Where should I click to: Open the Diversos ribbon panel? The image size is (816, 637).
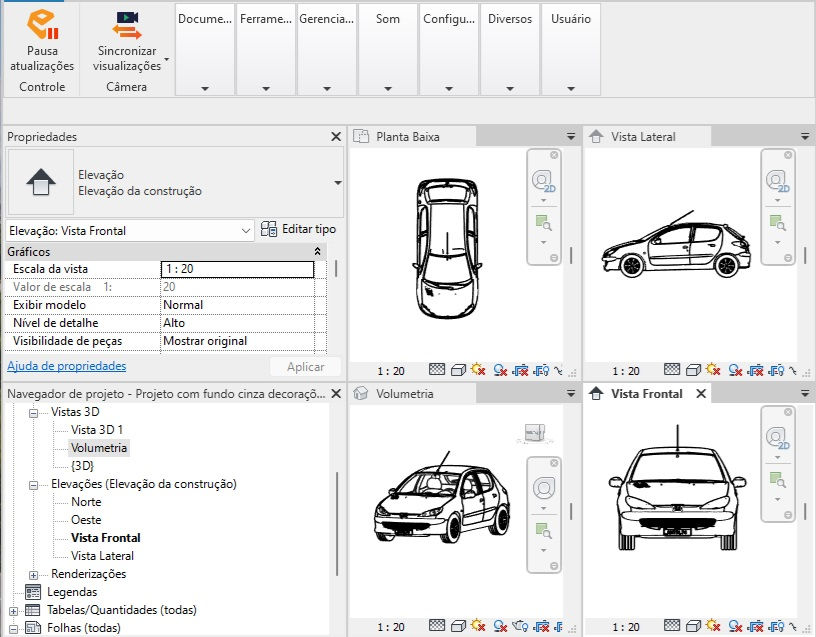pyautogui.click(x=510, y=49)
